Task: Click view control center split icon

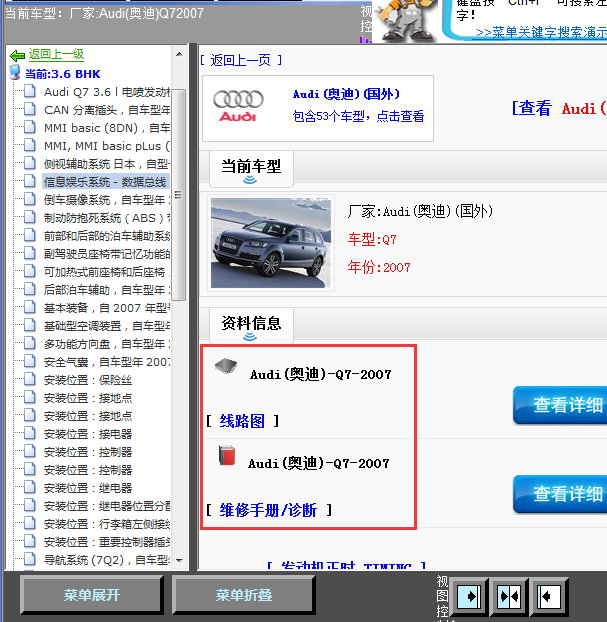Action: coord(509,596)
